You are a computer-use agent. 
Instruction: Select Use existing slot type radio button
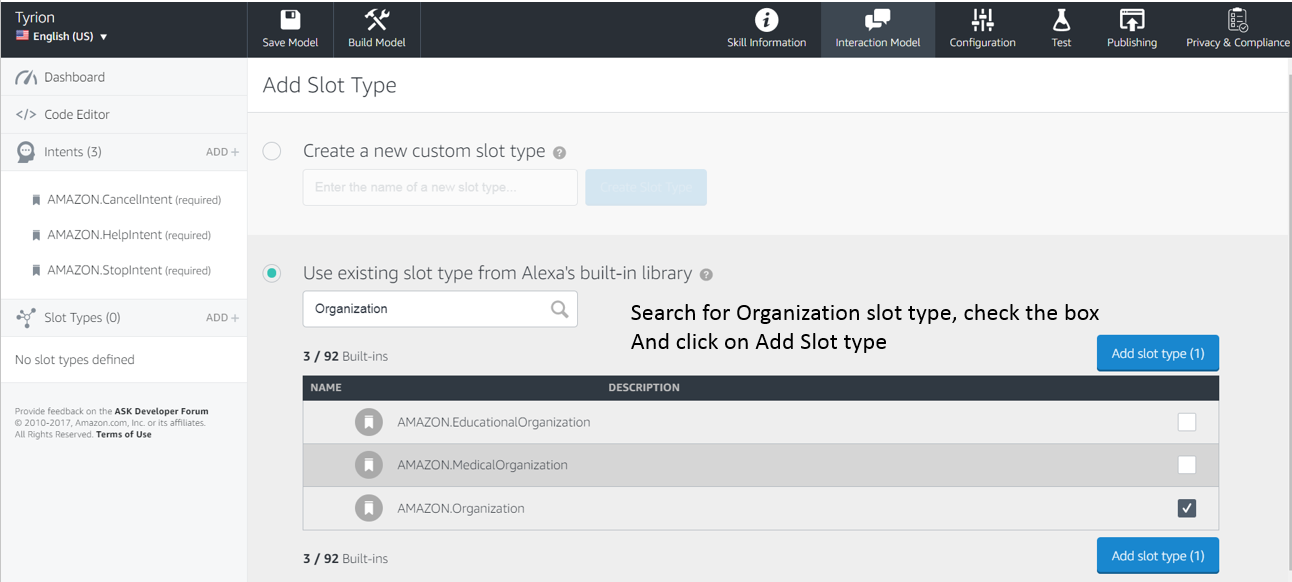272,273
